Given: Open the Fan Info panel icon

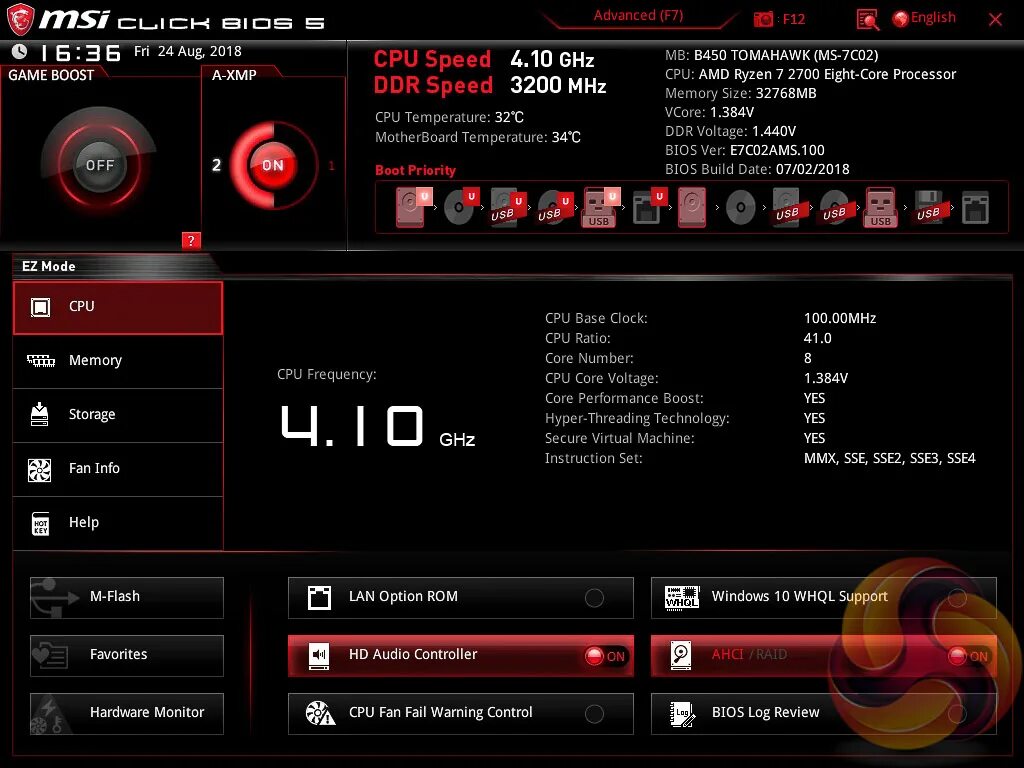Looking at the screenshot, I should [41, 468].
